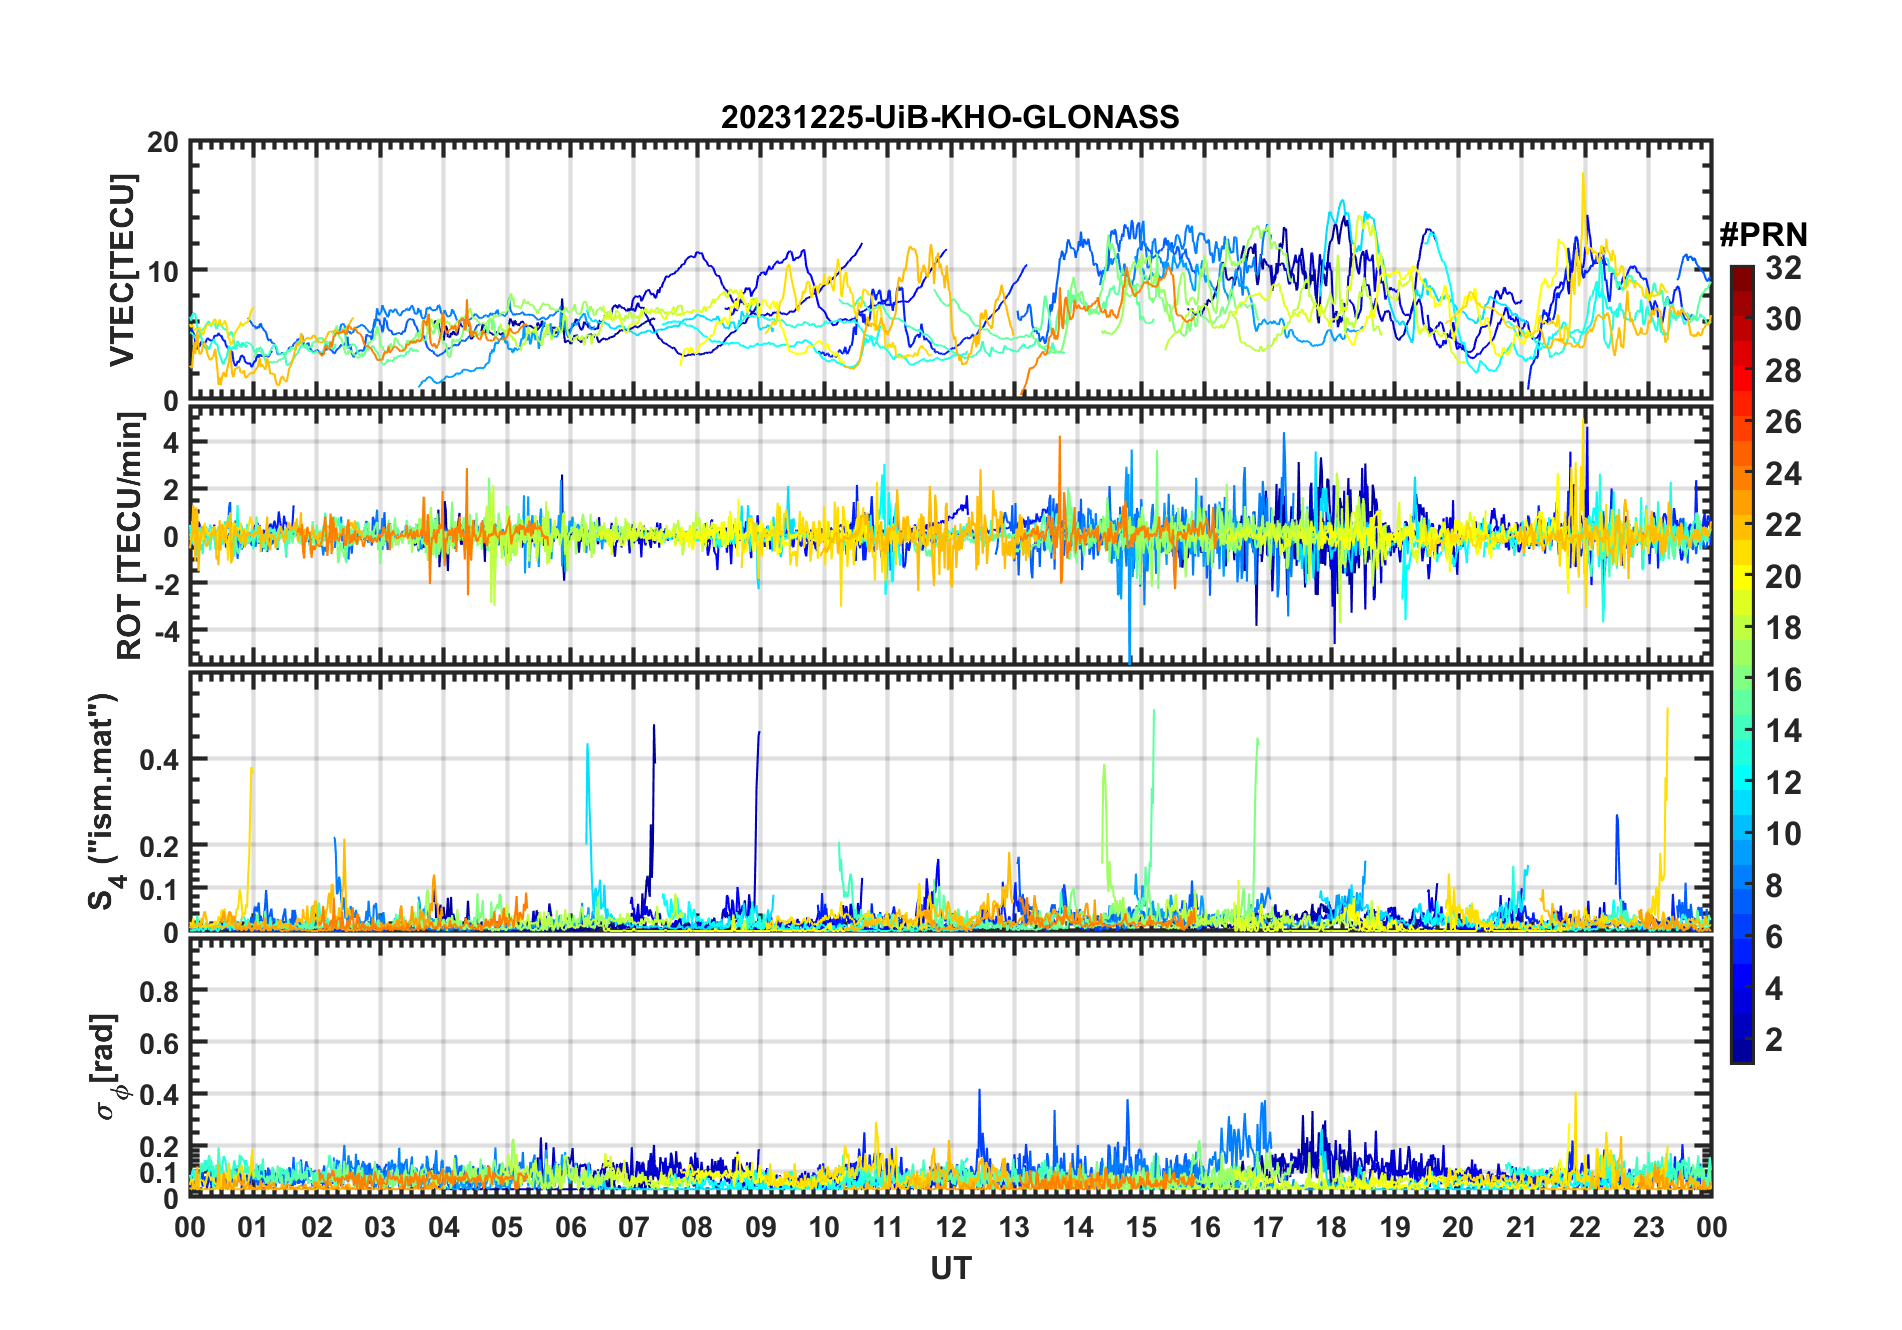Select colorbar tick label "14"
This screenshot has width=1902, height=1330.
pos(1783,731)
